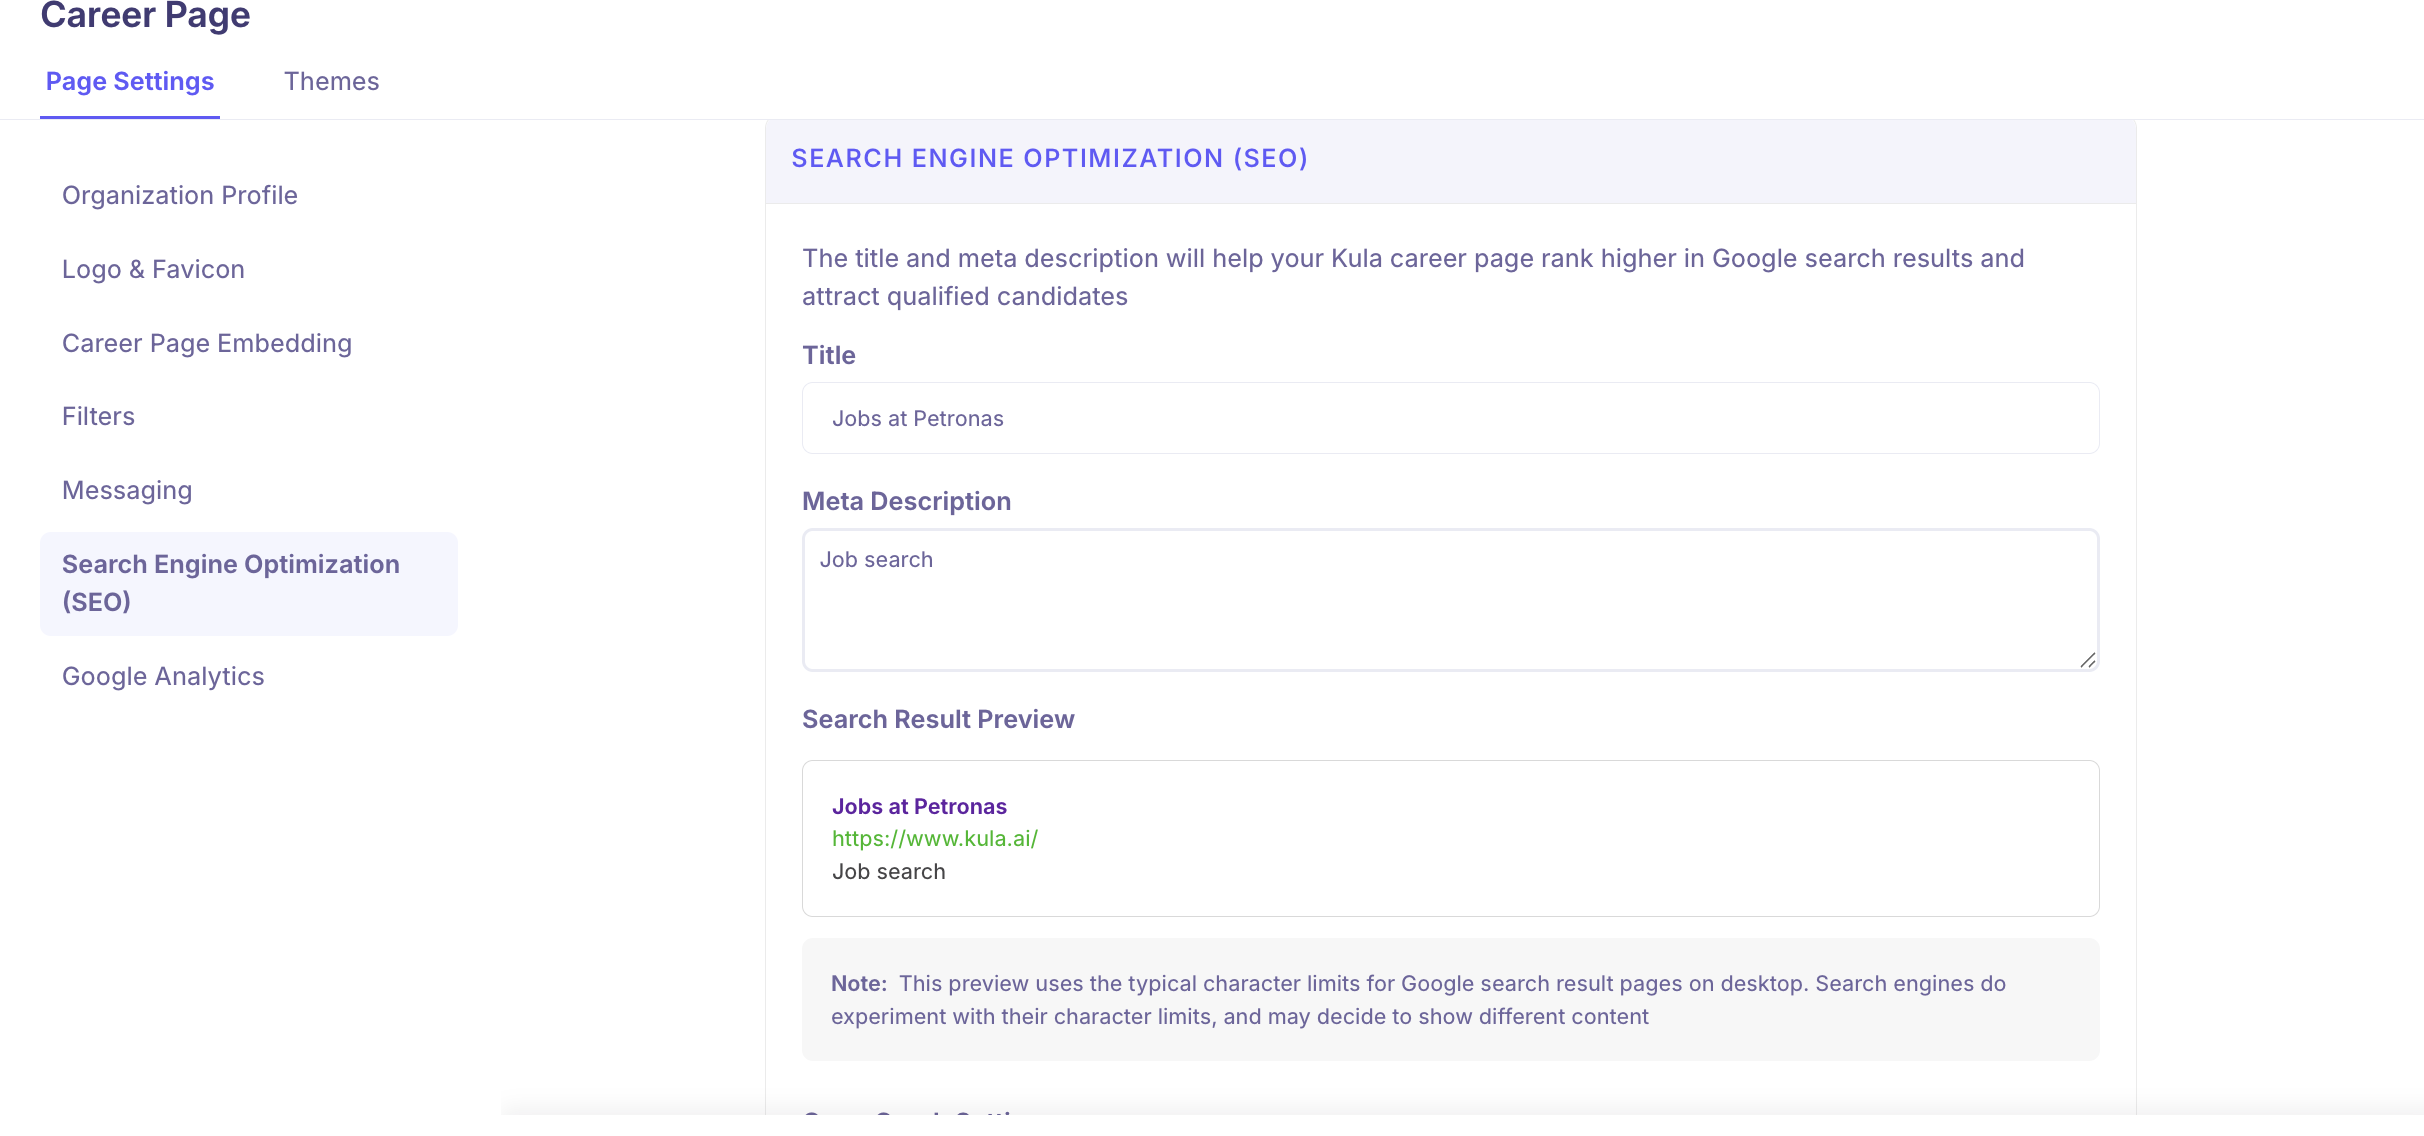Switch to the Page Settings tab
Viewport: 2424px width, 1136px height.
click(x=130, y=82)
